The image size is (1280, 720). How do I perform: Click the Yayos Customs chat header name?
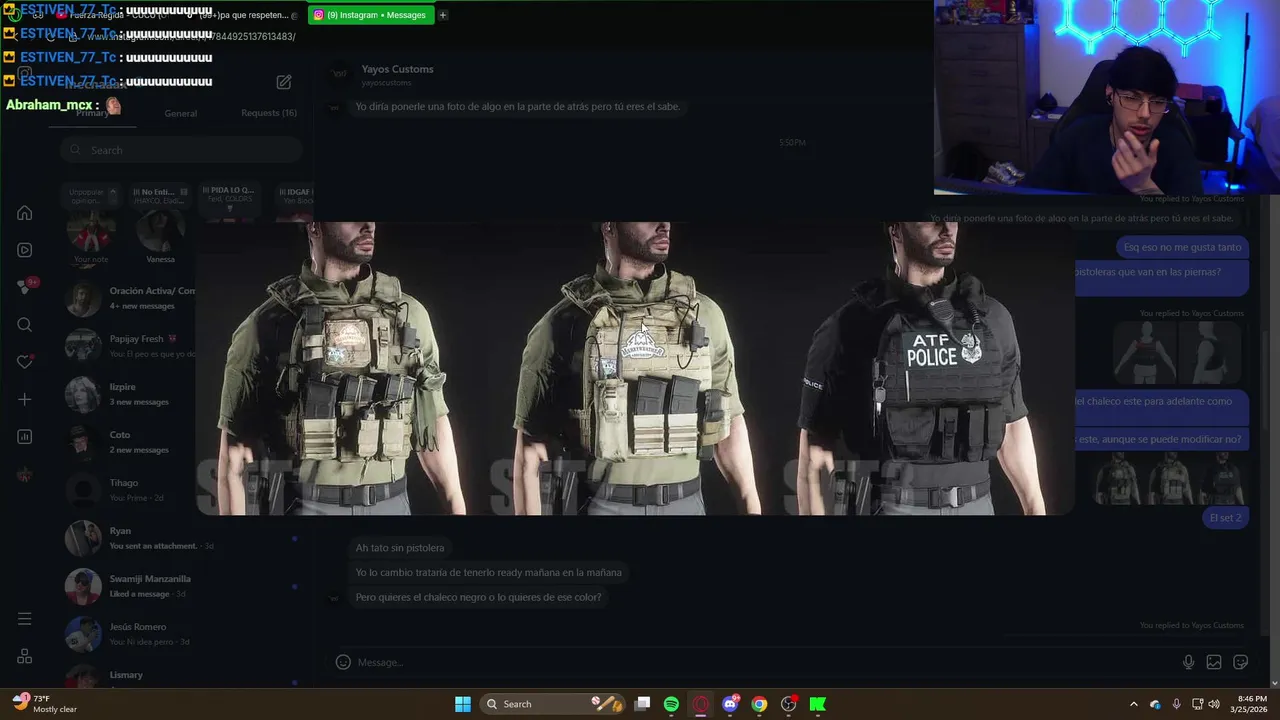397,69
